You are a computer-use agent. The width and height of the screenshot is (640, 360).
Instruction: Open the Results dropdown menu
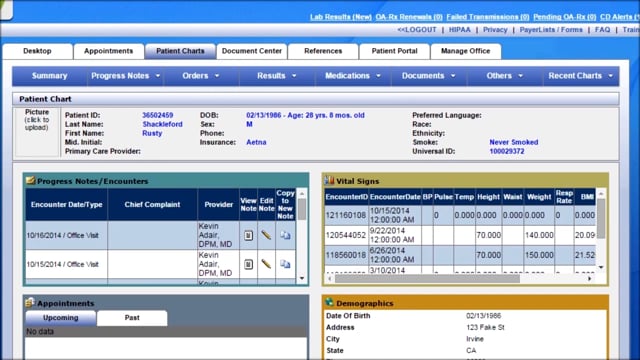277,76
